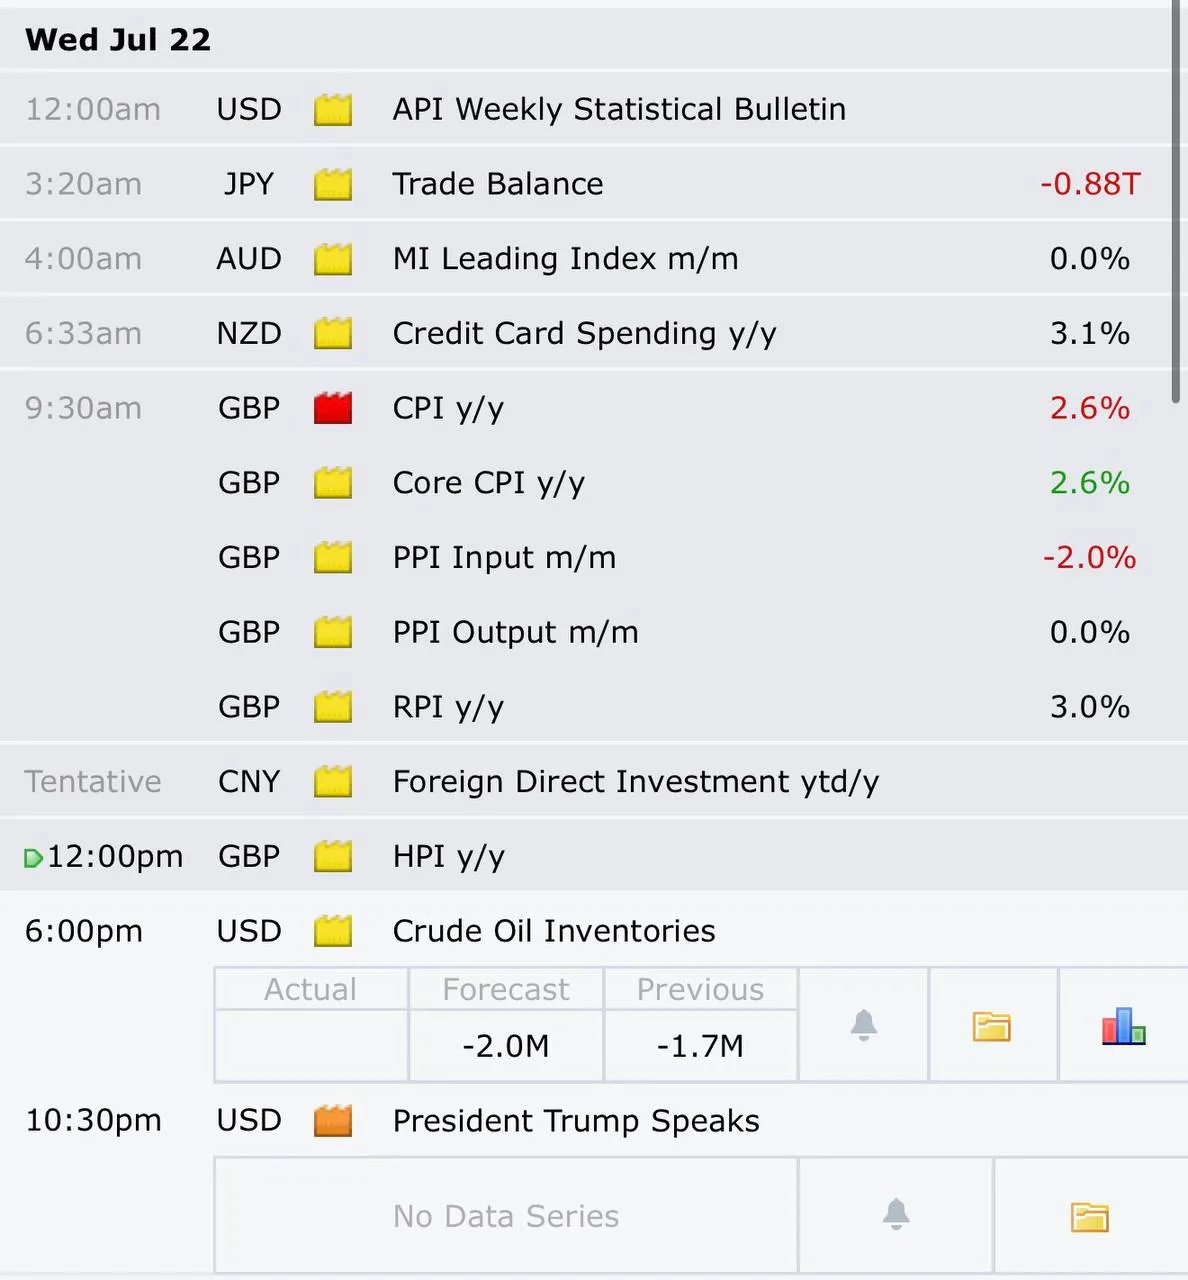The image size is (1188, 1280).
Task: Click the vertical scrollbar on the right edge
Action: (1176, 200)
